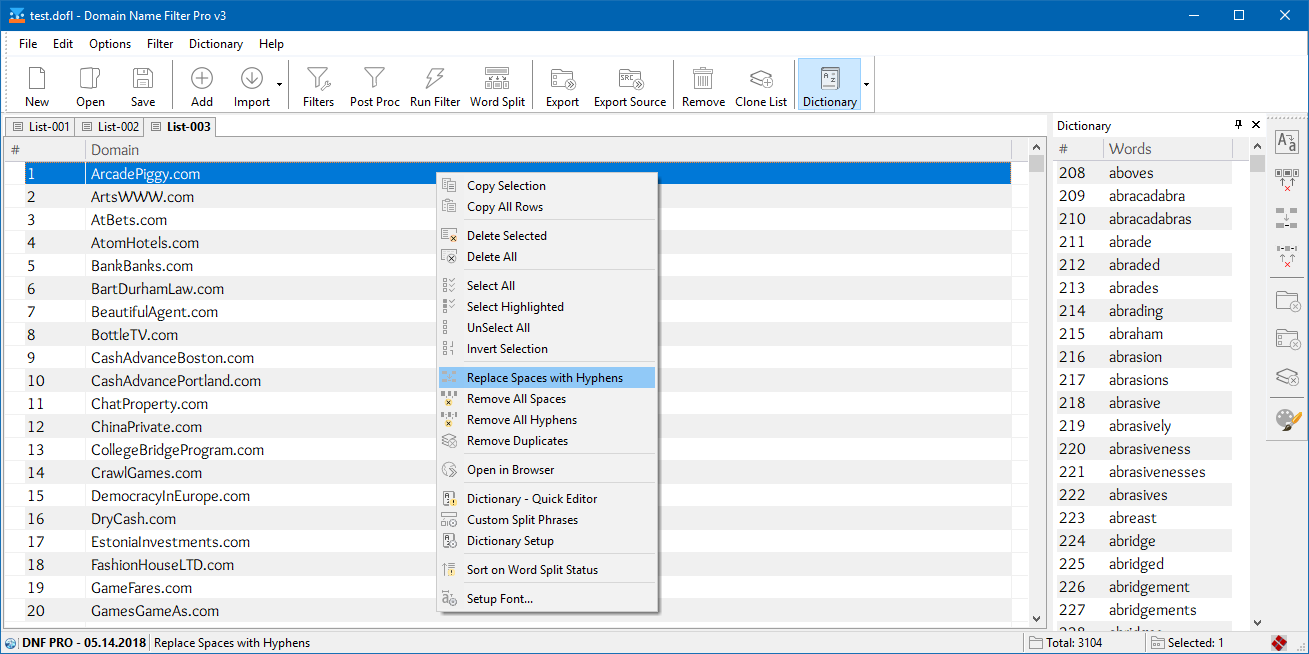Viewport: 1309px width, 654px height.
Task: Toggle the Dictionary toolbar button
Action: click(829, 86)
